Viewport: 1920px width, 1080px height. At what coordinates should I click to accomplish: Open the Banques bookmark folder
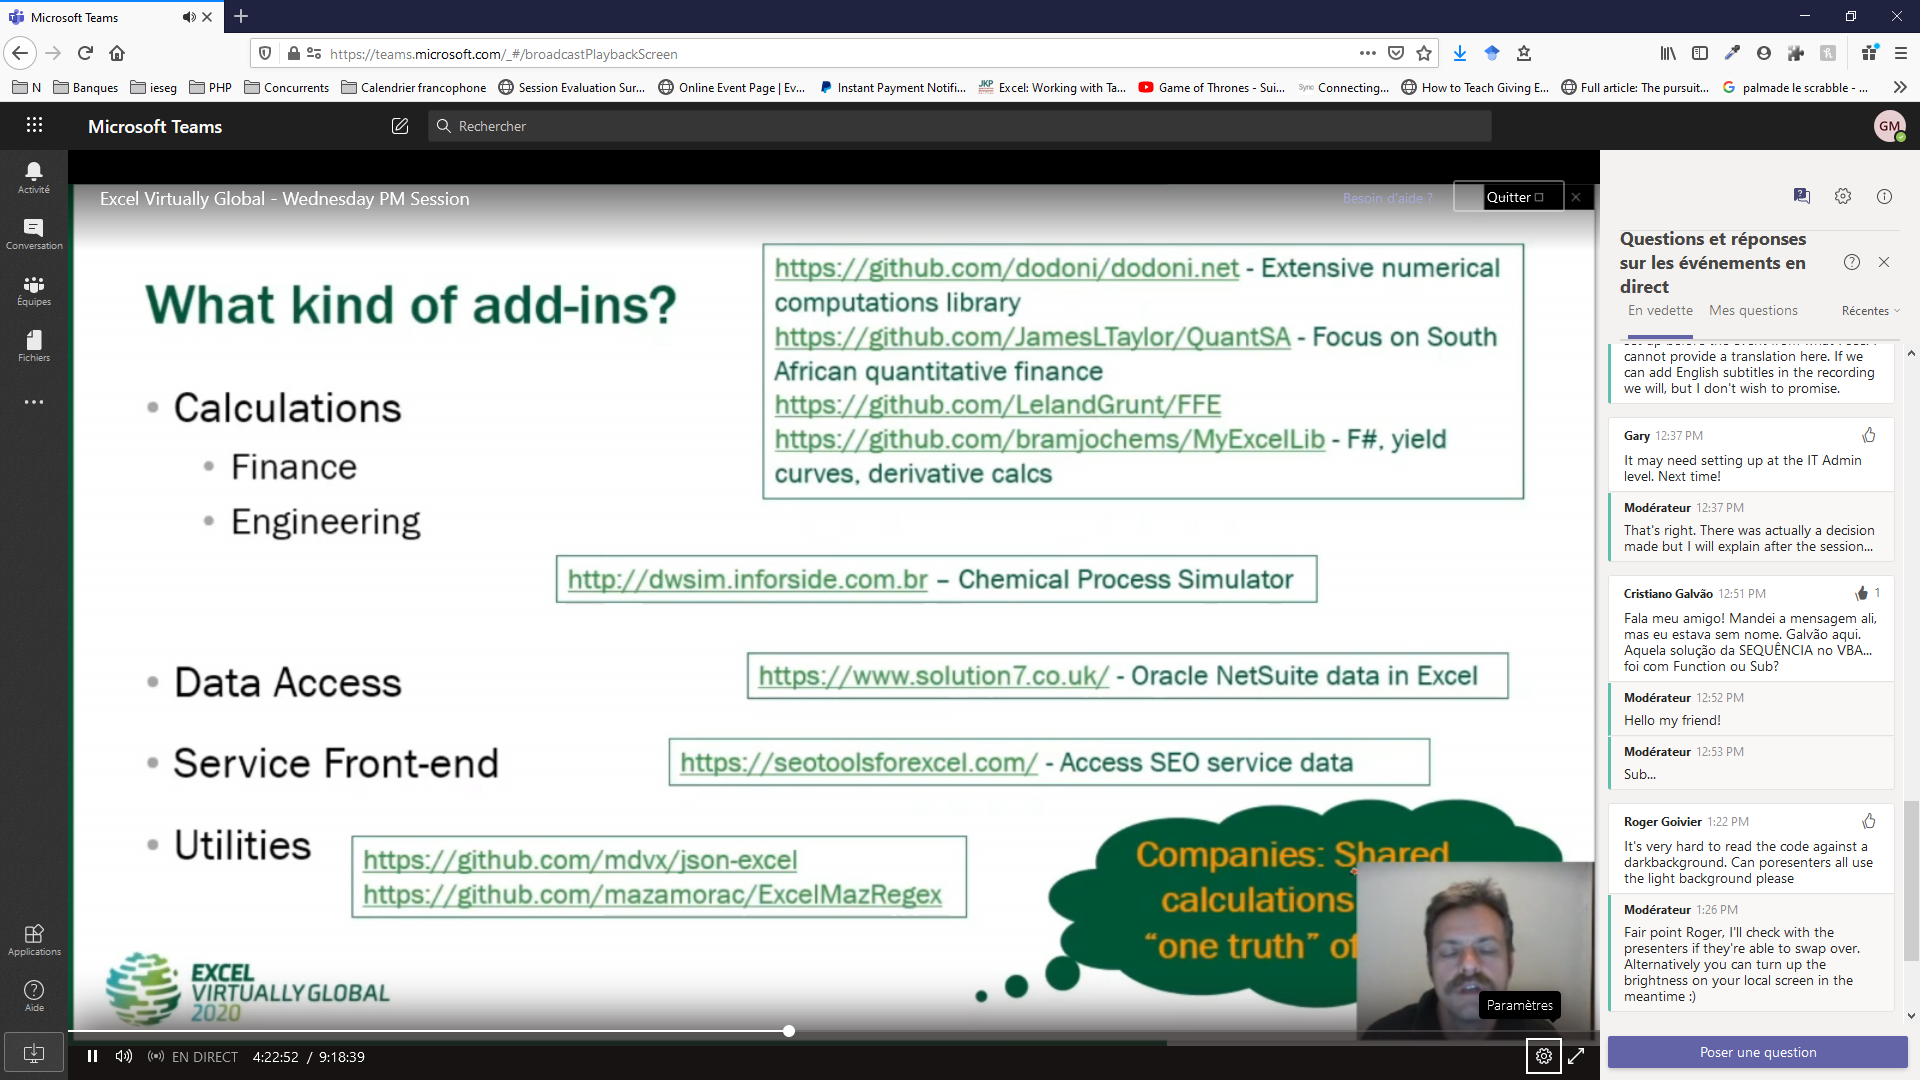86,87
